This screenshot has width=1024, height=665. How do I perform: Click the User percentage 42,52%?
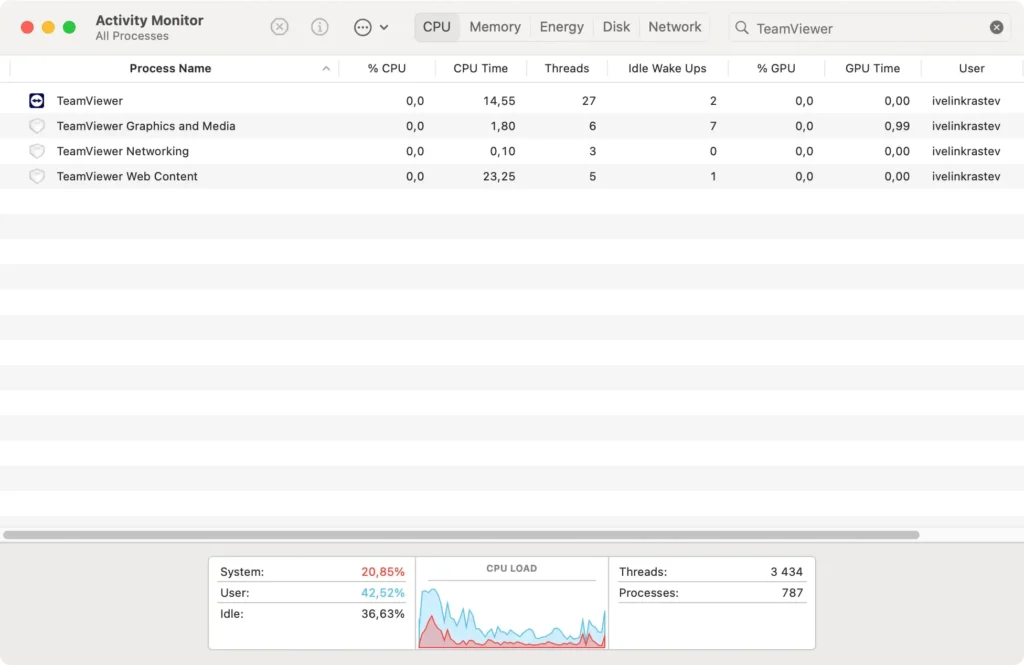(383, 592)
